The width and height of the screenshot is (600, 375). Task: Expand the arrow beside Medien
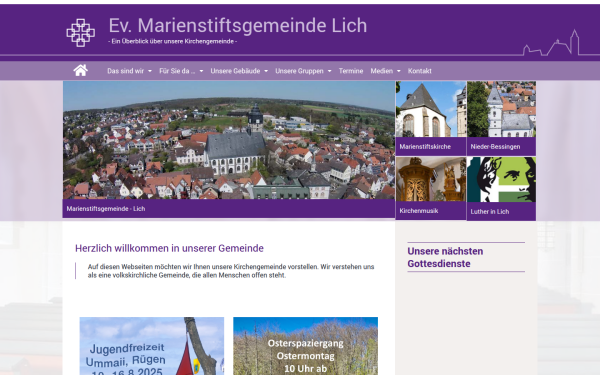(x=399, y=71)
